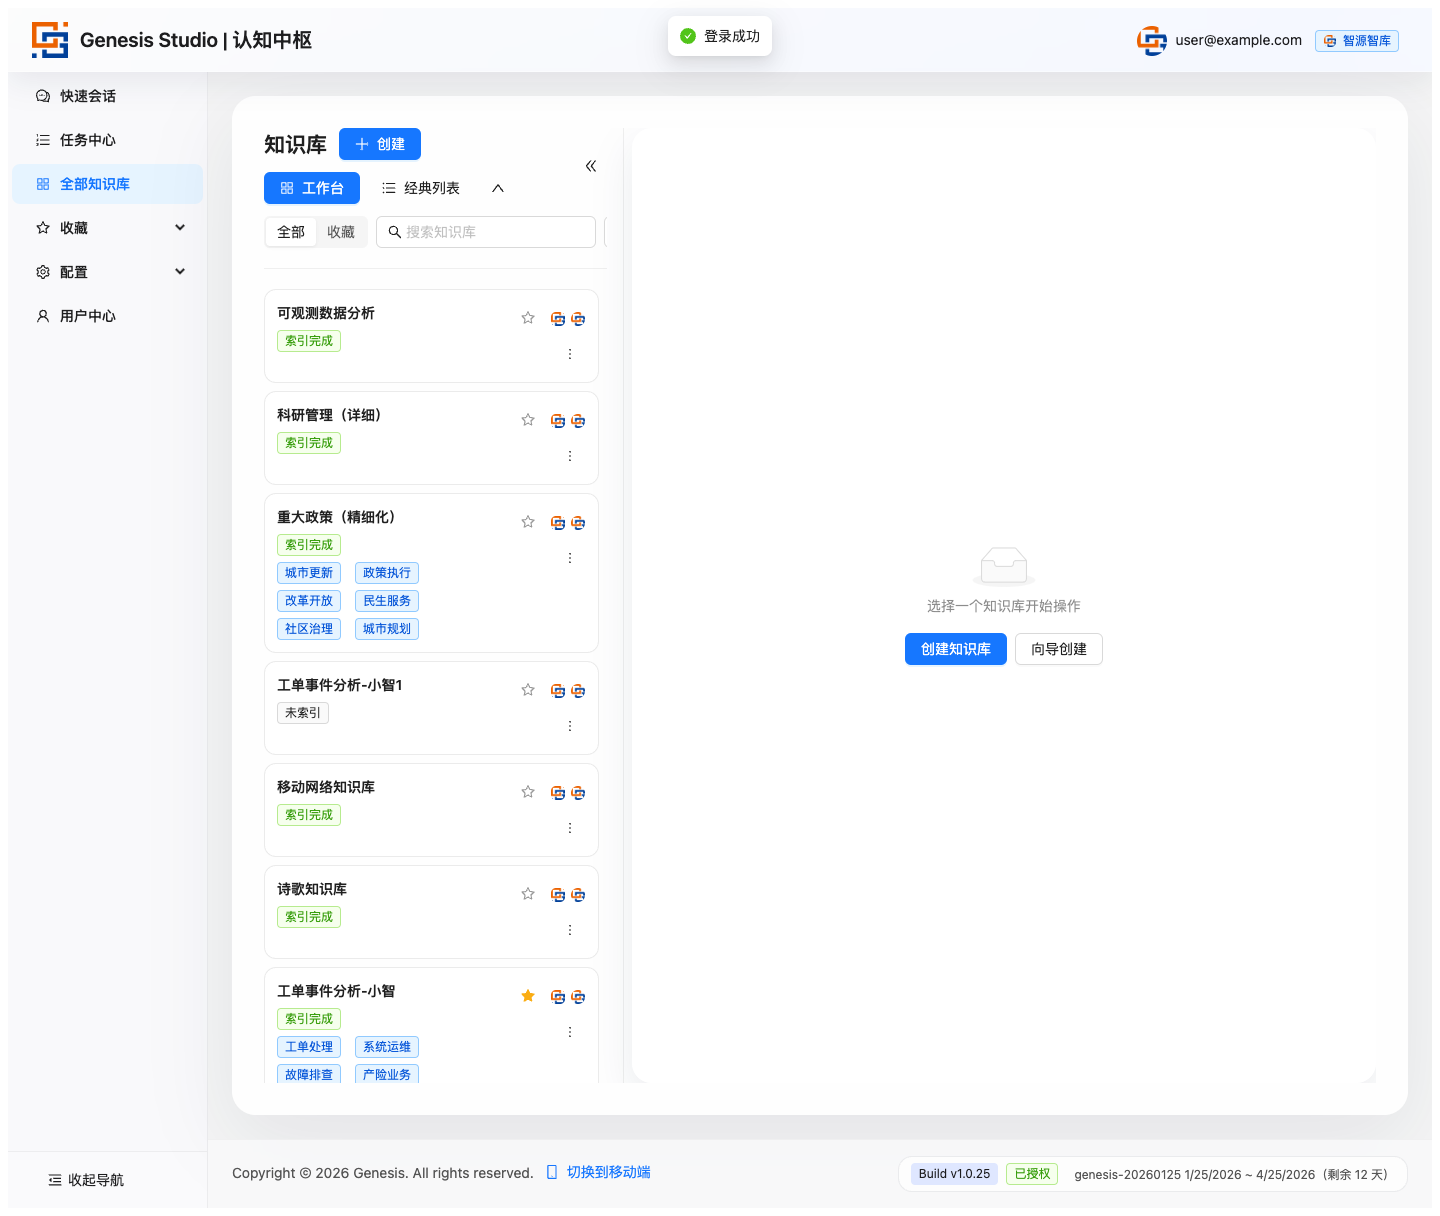Screen dimensions: 1440x1216
Task: Switch to 经典列表 view tab
Action: (x=421, y=188)
